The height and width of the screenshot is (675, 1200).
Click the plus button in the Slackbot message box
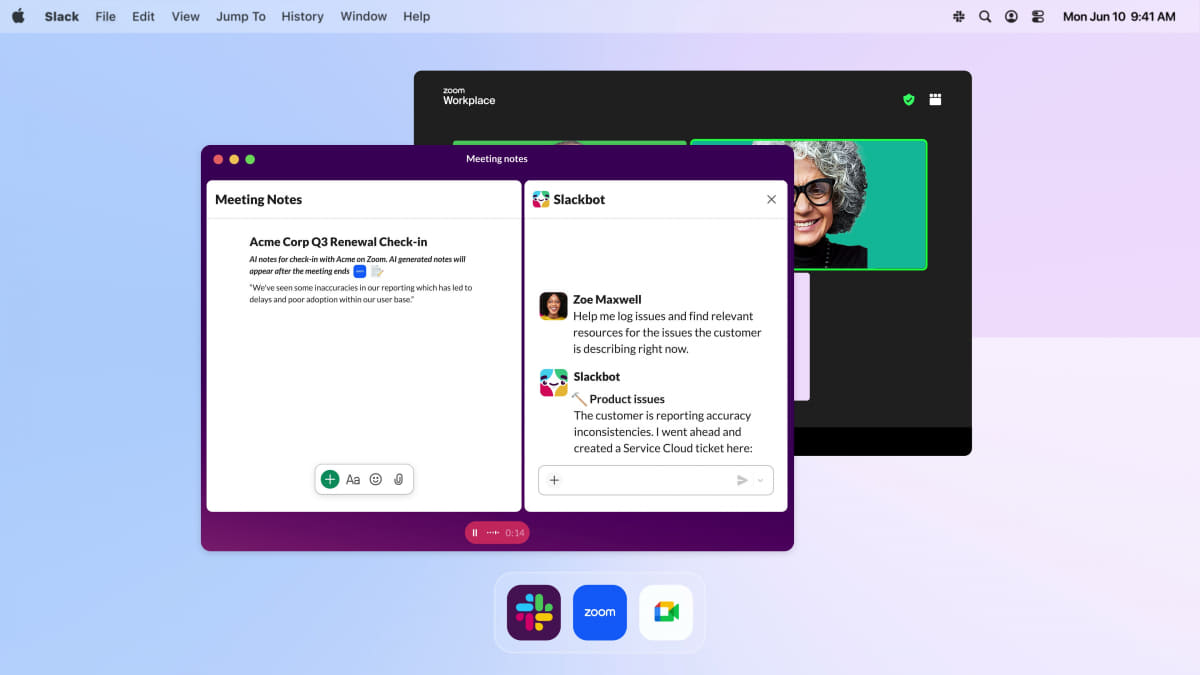tap(554, 480)
